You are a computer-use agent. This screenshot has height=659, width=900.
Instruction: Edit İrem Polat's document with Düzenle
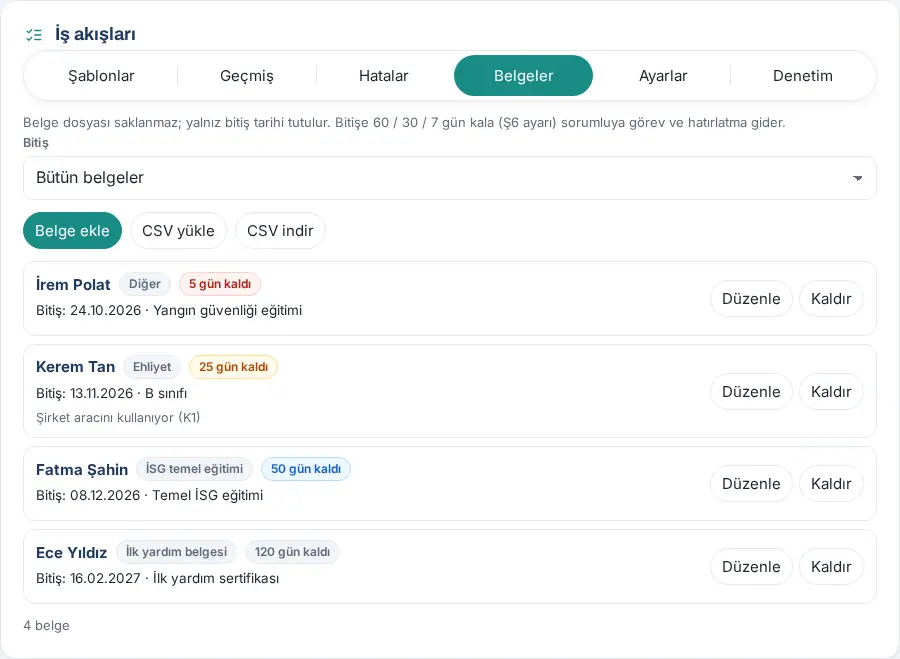[x=751, y=299]
